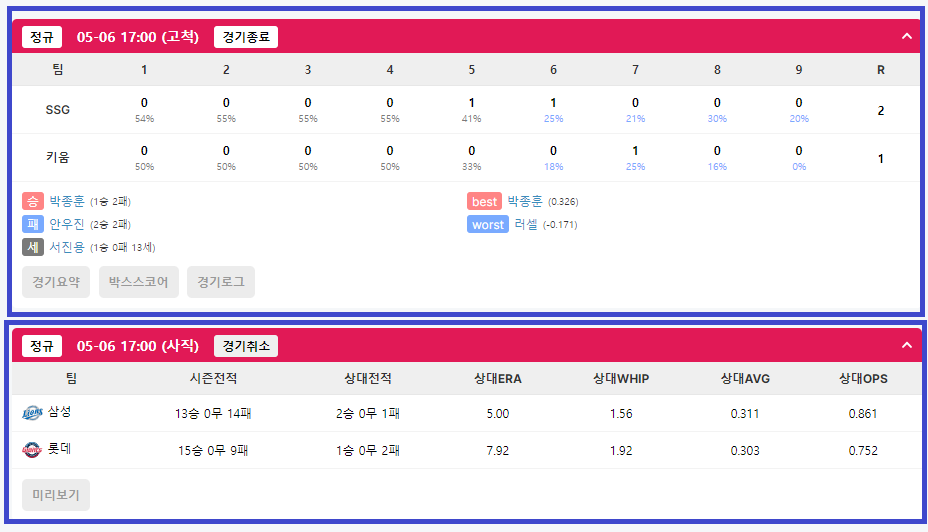The height and width of the screenshot is (532, 928).
Task: Click SSG's 41% value in inning 5
Action: (472, 119)
